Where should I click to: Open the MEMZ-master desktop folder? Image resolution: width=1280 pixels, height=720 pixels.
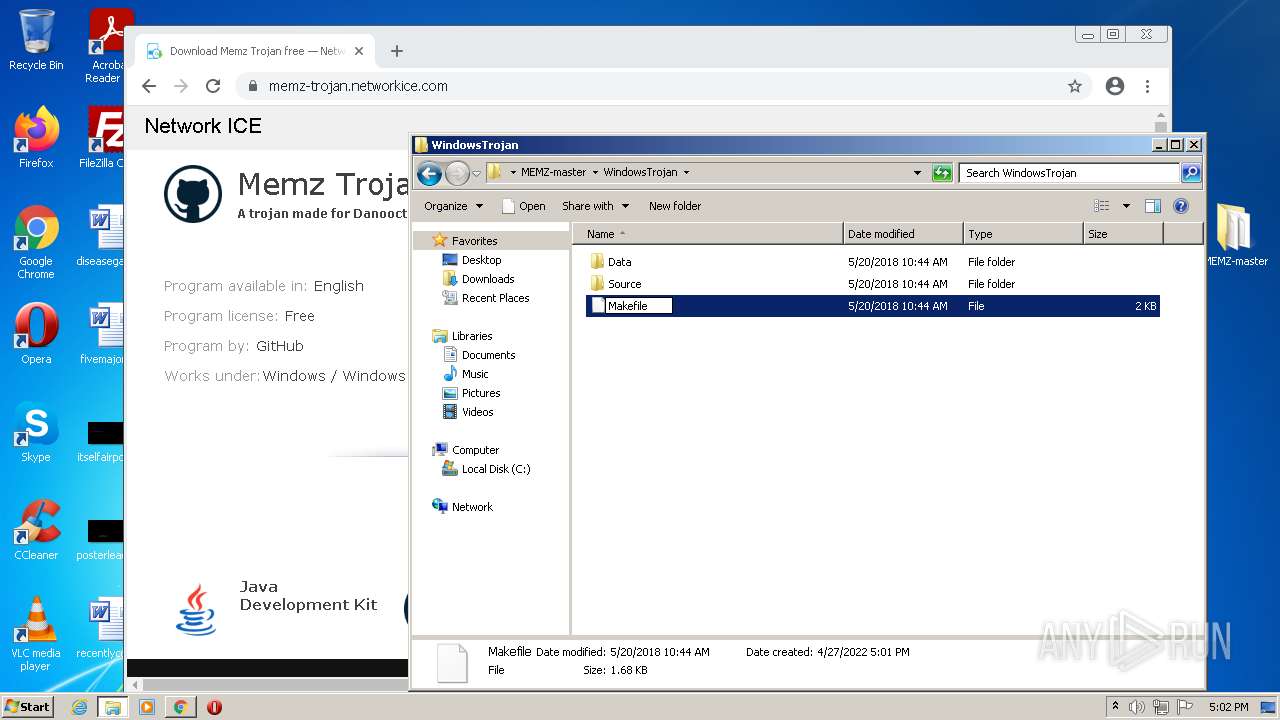pyautogui.click(x=1235, y=235)
